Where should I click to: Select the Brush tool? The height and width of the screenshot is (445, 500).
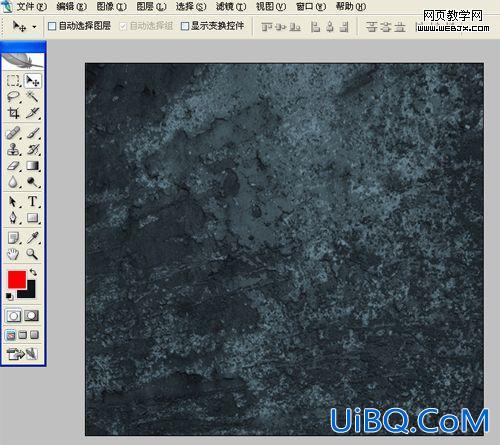click(x=33, y=133)
